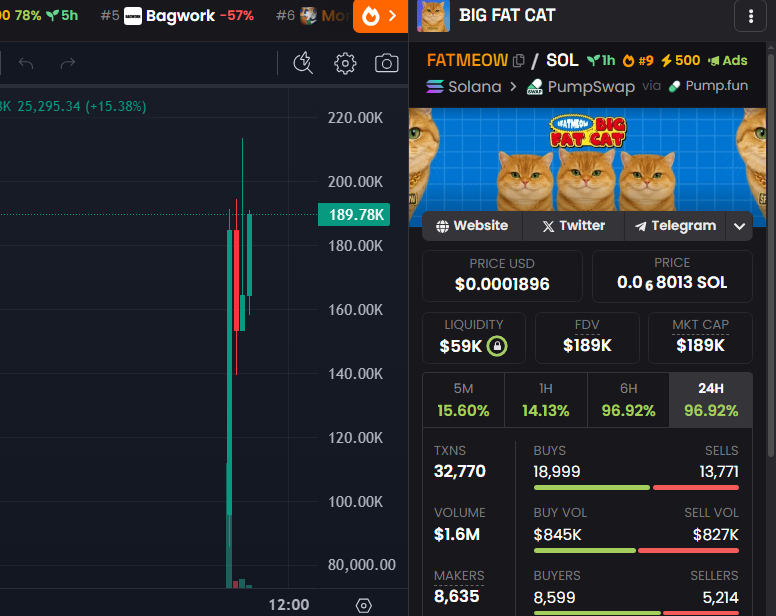Viewport: 776px width, 616px height.
Task: Open the Telegram link
Action: (676, 226)
